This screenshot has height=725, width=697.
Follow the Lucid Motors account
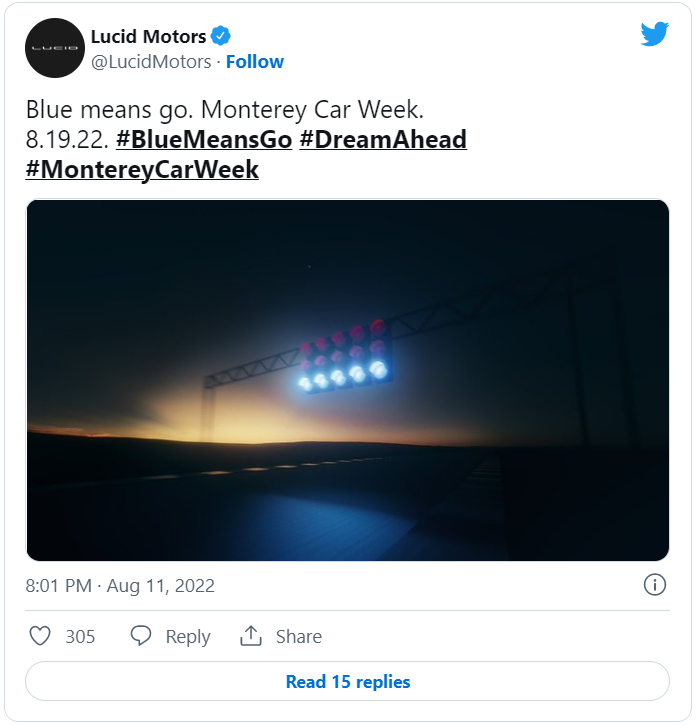click(x=254, y=61)
